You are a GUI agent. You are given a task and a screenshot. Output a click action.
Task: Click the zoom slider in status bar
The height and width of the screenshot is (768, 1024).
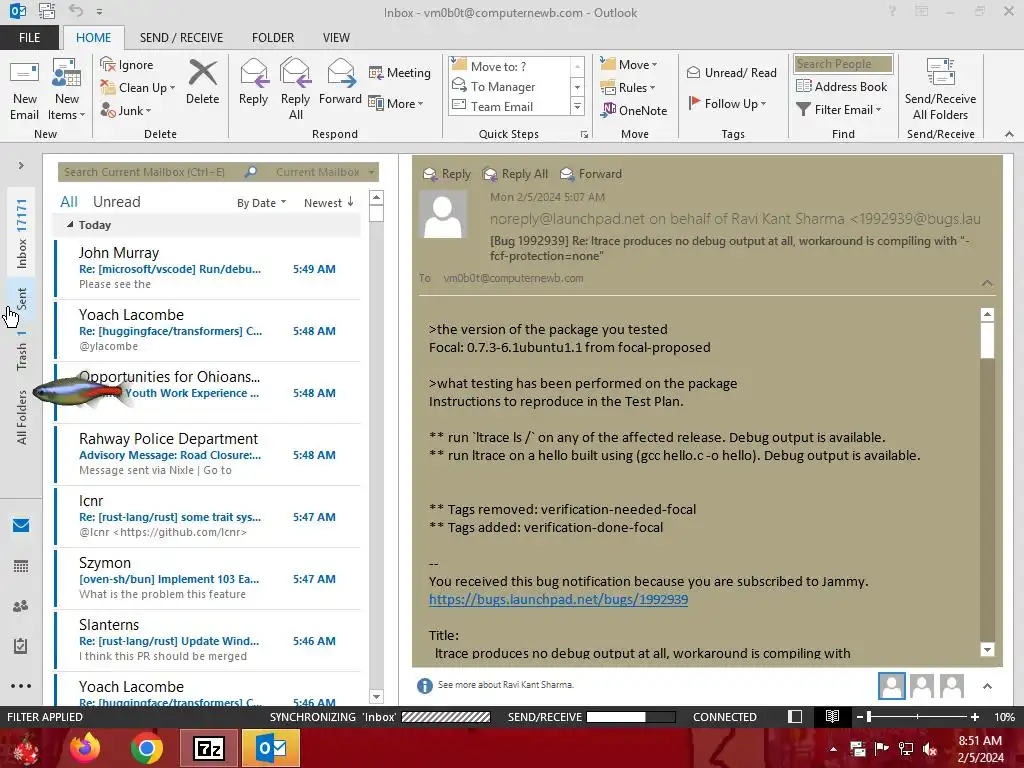[917, 717]
